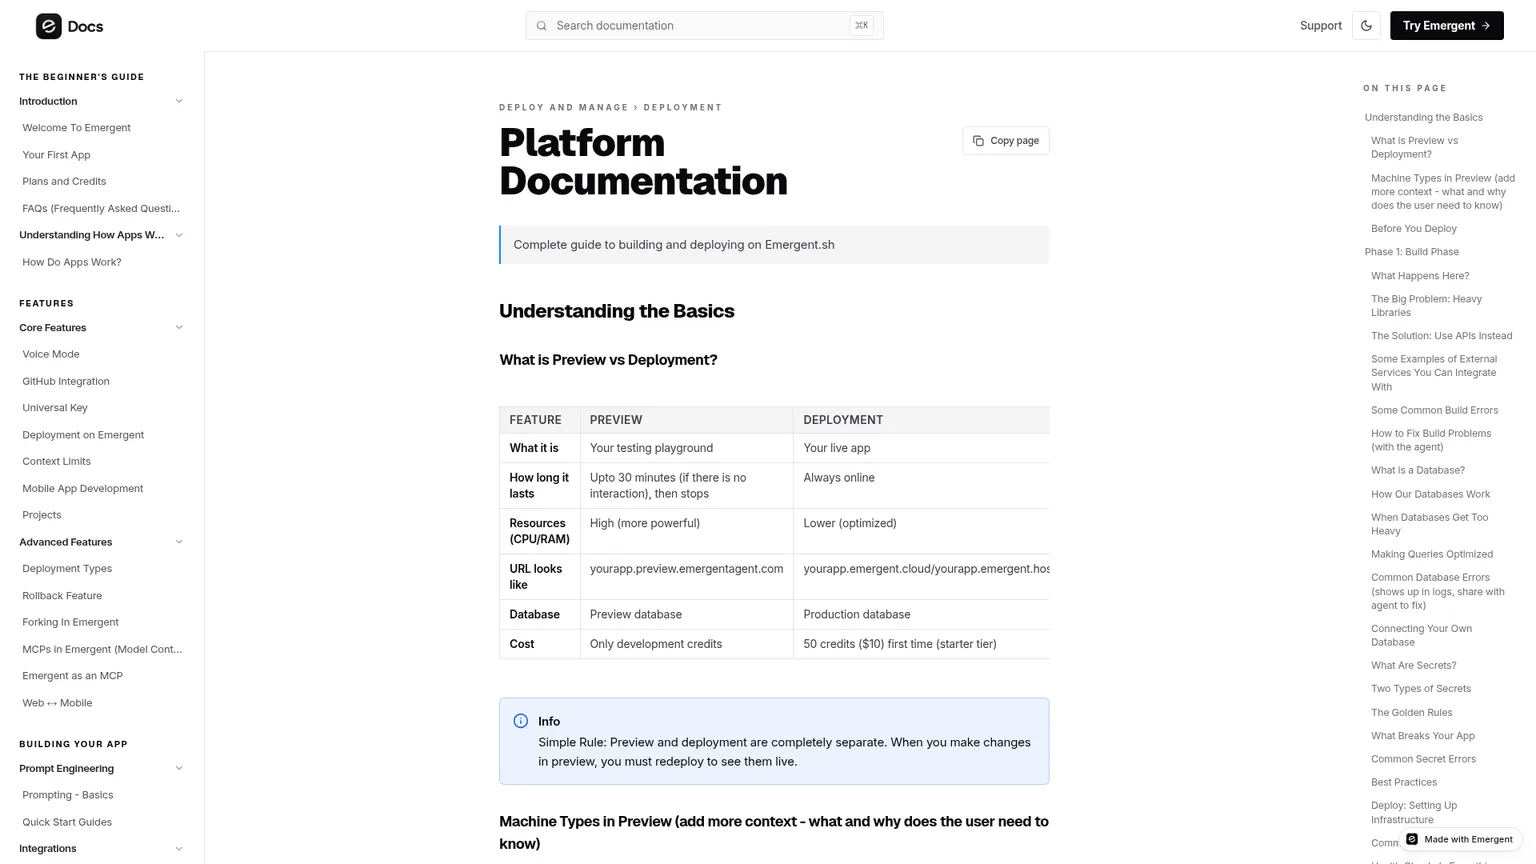Open Forking In Emergent page
Viewport: 1536px width, 864px height.
(70, 622)
